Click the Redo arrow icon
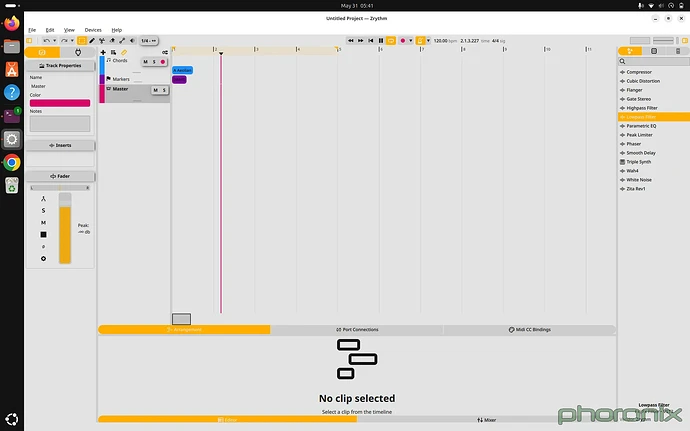690x431 pixels. click(x=64, y=41)
